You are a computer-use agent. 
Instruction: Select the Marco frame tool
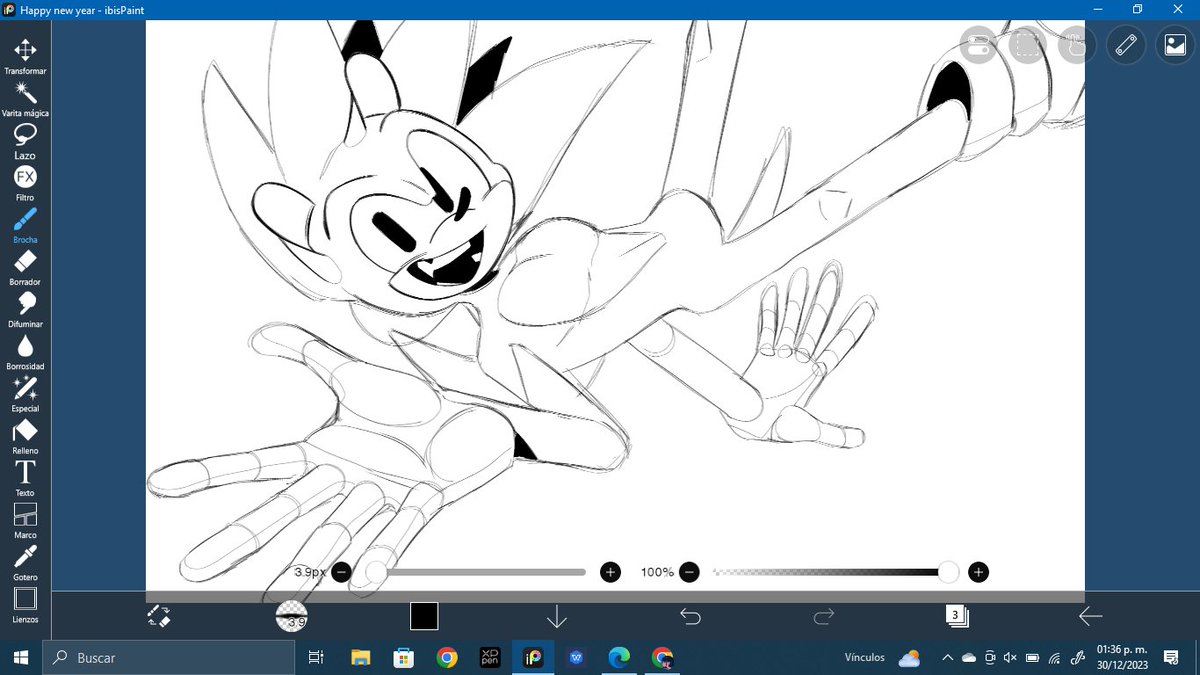(x=25, y=520)
